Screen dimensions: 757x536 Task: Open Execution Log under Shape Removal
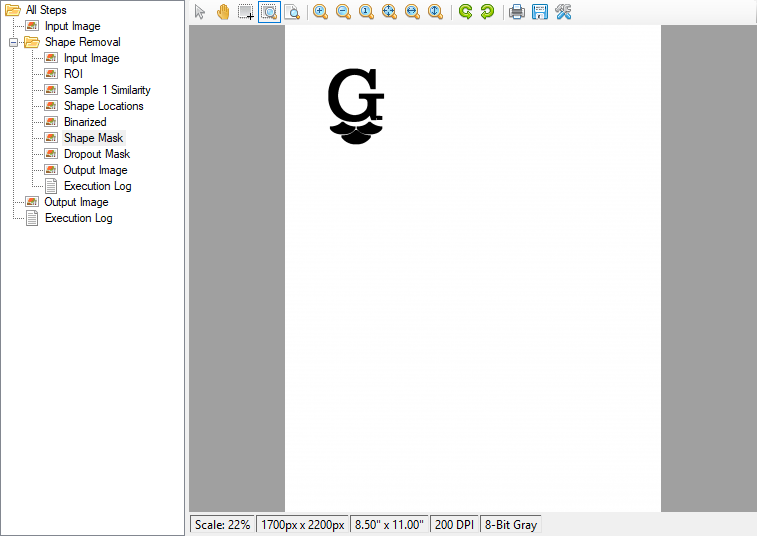coord(97,186)
